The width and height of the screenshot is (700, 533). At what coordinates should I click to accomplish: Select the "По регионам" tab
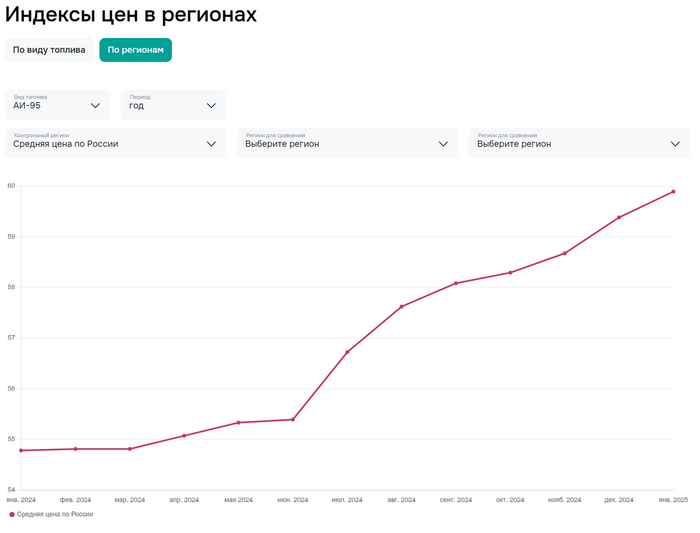pos(135,49)
